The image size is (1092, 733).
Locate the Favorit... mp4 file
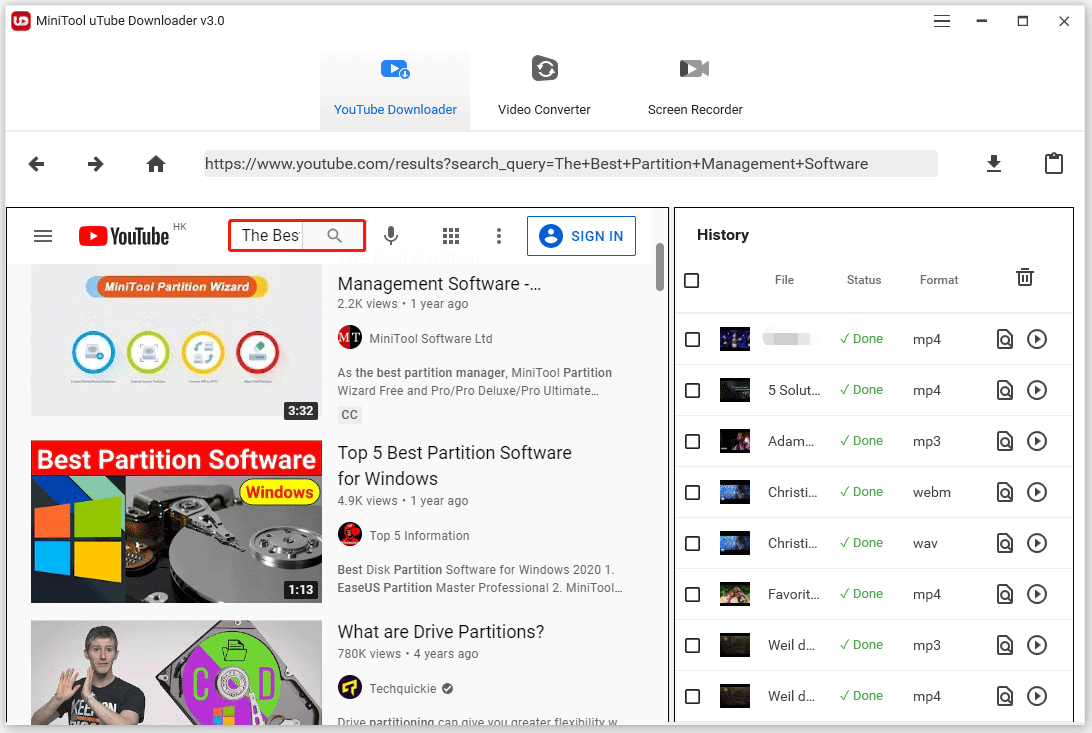(1004, 594)
